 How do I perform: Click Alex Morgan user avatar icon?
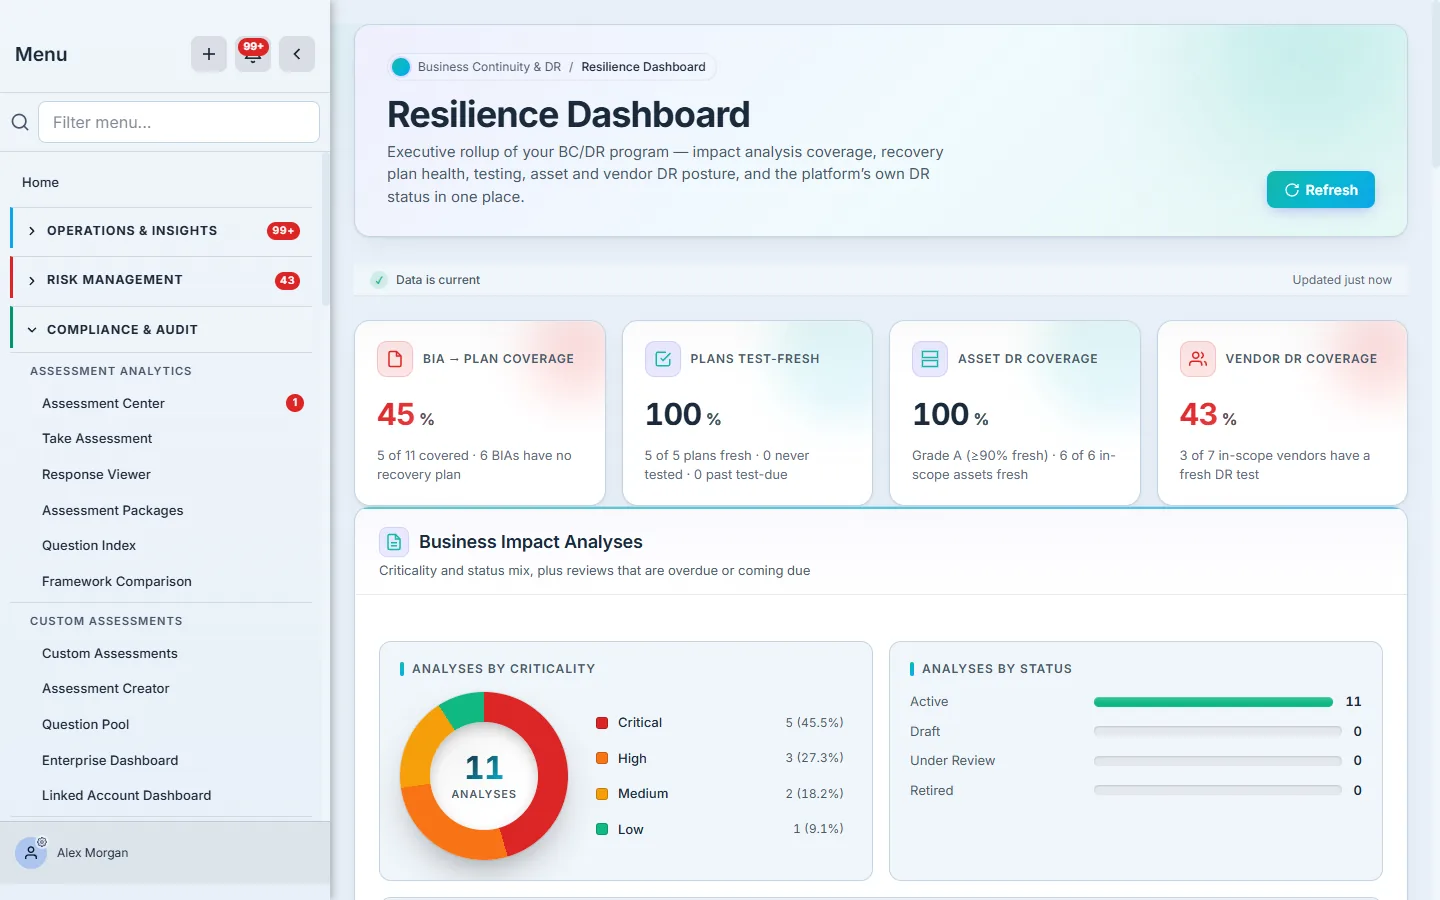click(x=31, y=853)
